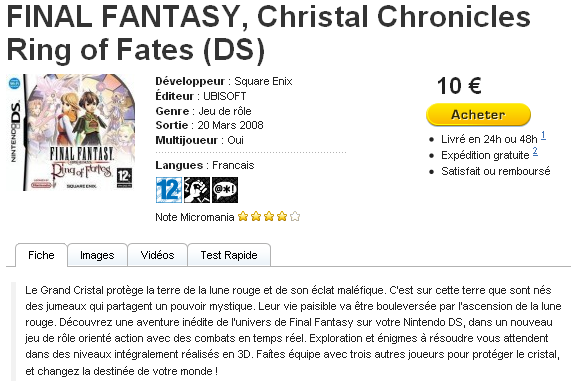This screenshot has height=381, width=574.
Task: Click the third Micromania rating star
Action: 269,217
